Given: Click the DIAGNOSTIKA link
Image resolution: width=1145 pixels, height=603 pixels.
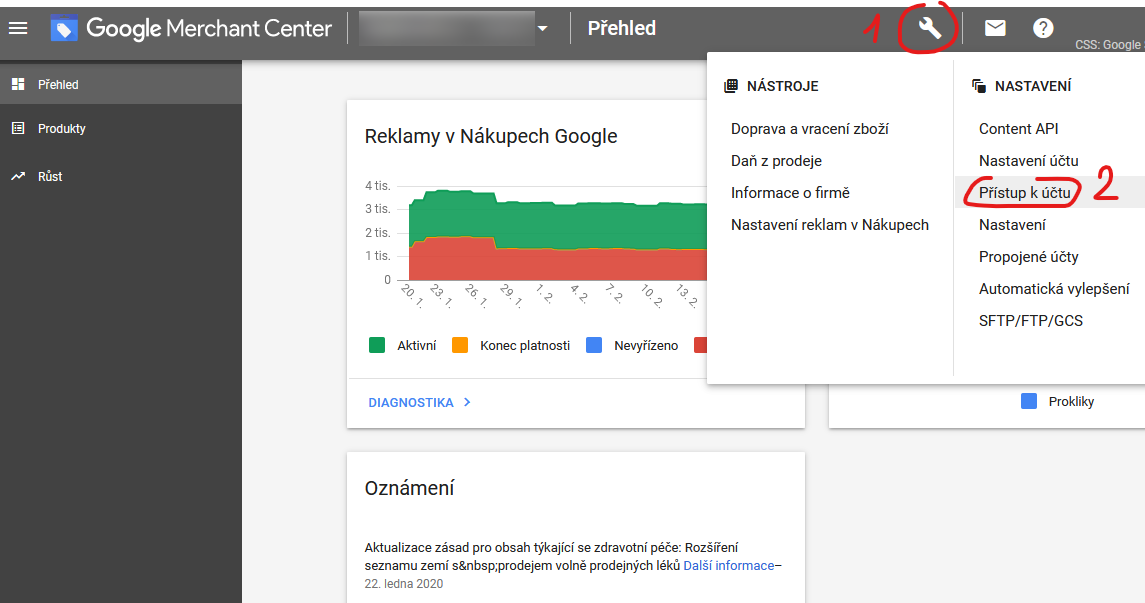Looking at the screenshot, I should point(411,403).
